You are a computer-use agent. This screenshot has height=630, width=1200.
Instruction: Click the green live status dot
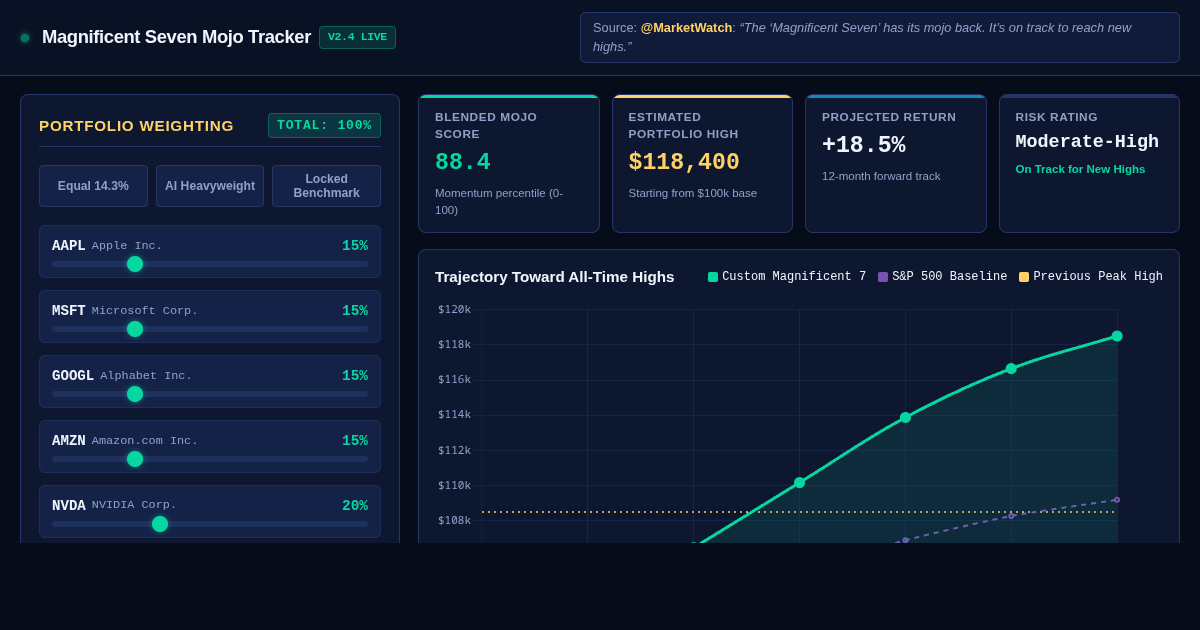point(25,38)
